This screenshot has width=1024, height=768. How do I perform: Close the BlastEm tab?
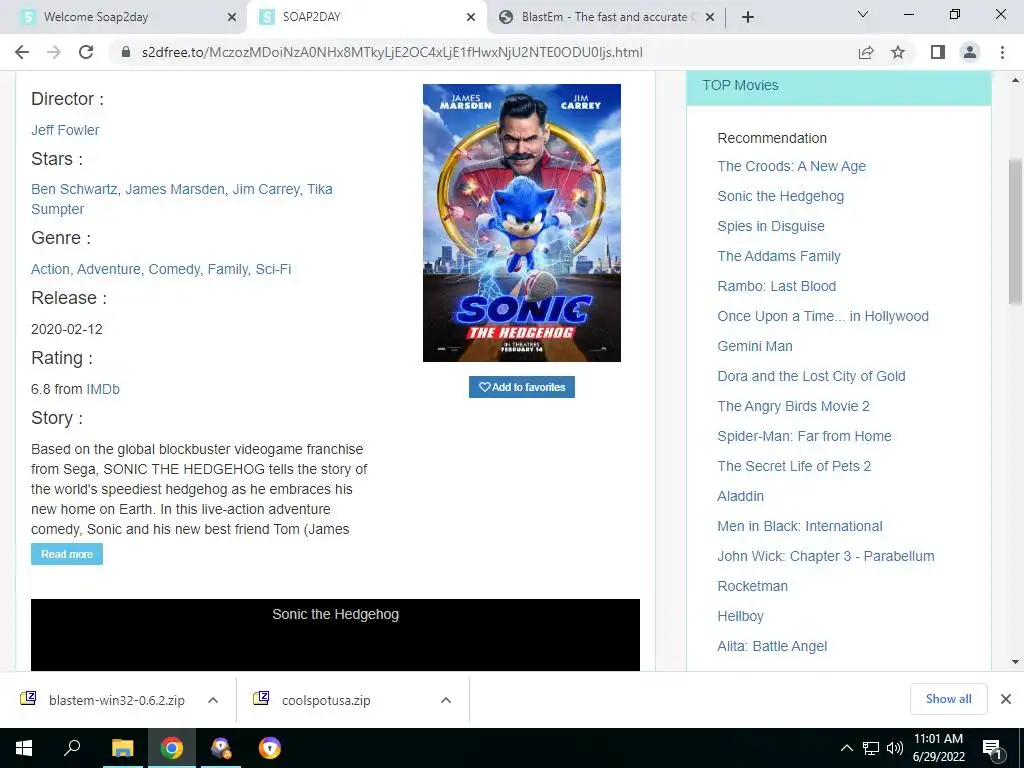(x=711, y=17)
